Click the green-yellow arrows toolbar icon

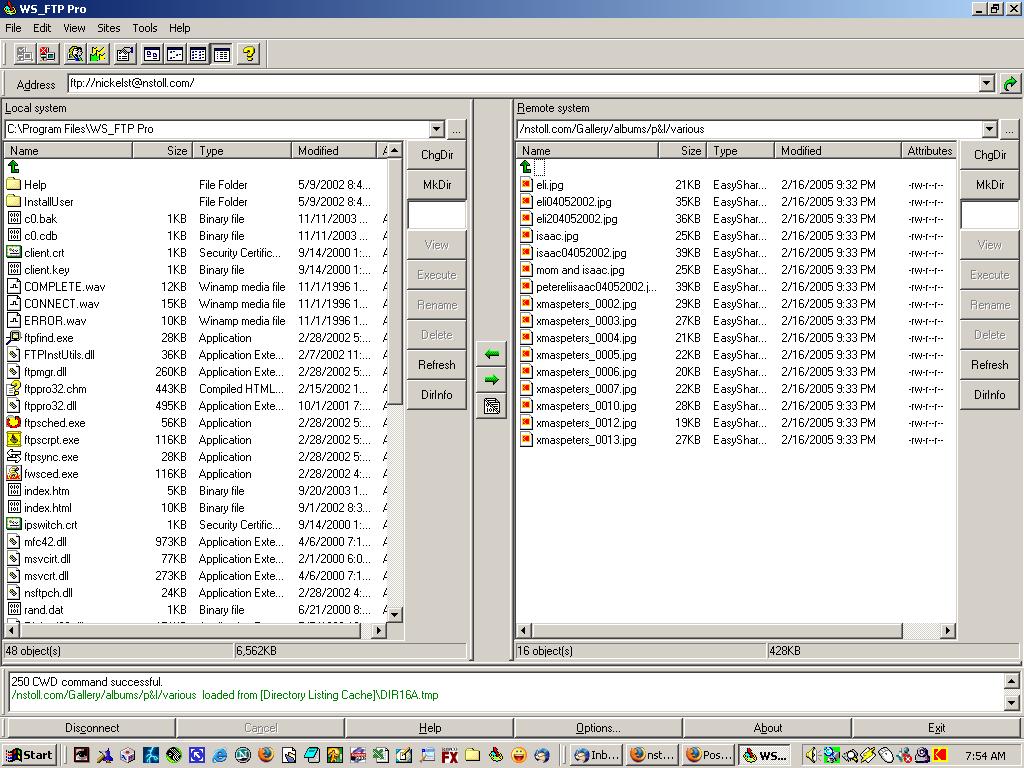click(x=98, y=54)
